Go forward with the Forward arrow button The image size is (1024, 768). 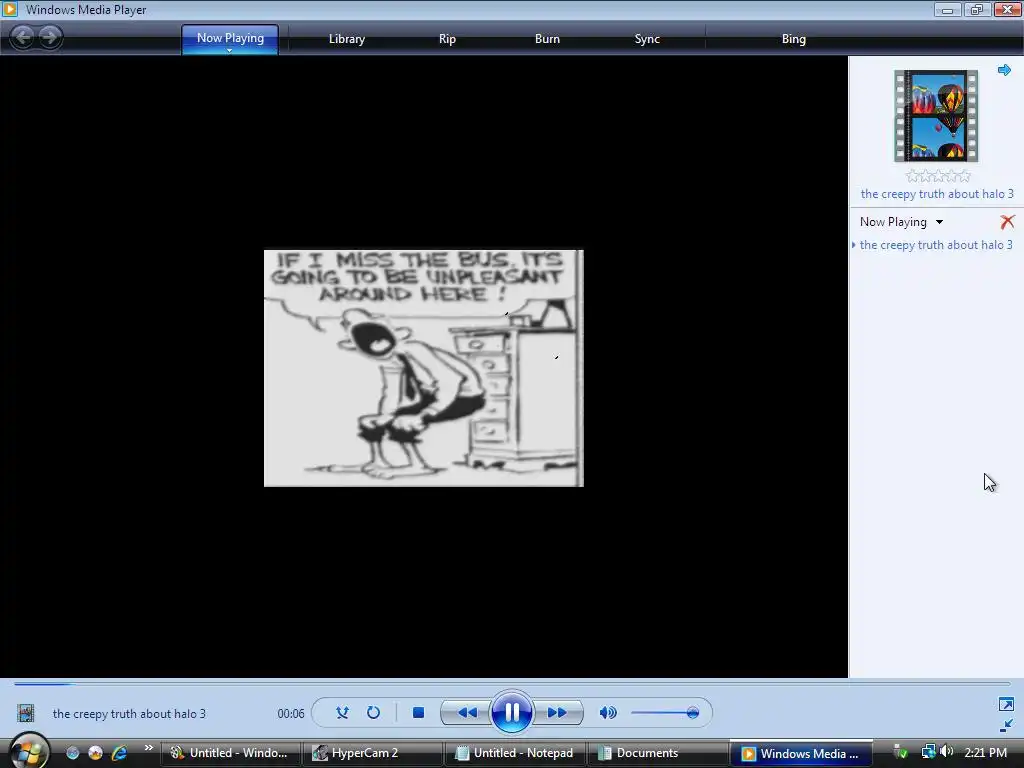[x=50, y=37]
